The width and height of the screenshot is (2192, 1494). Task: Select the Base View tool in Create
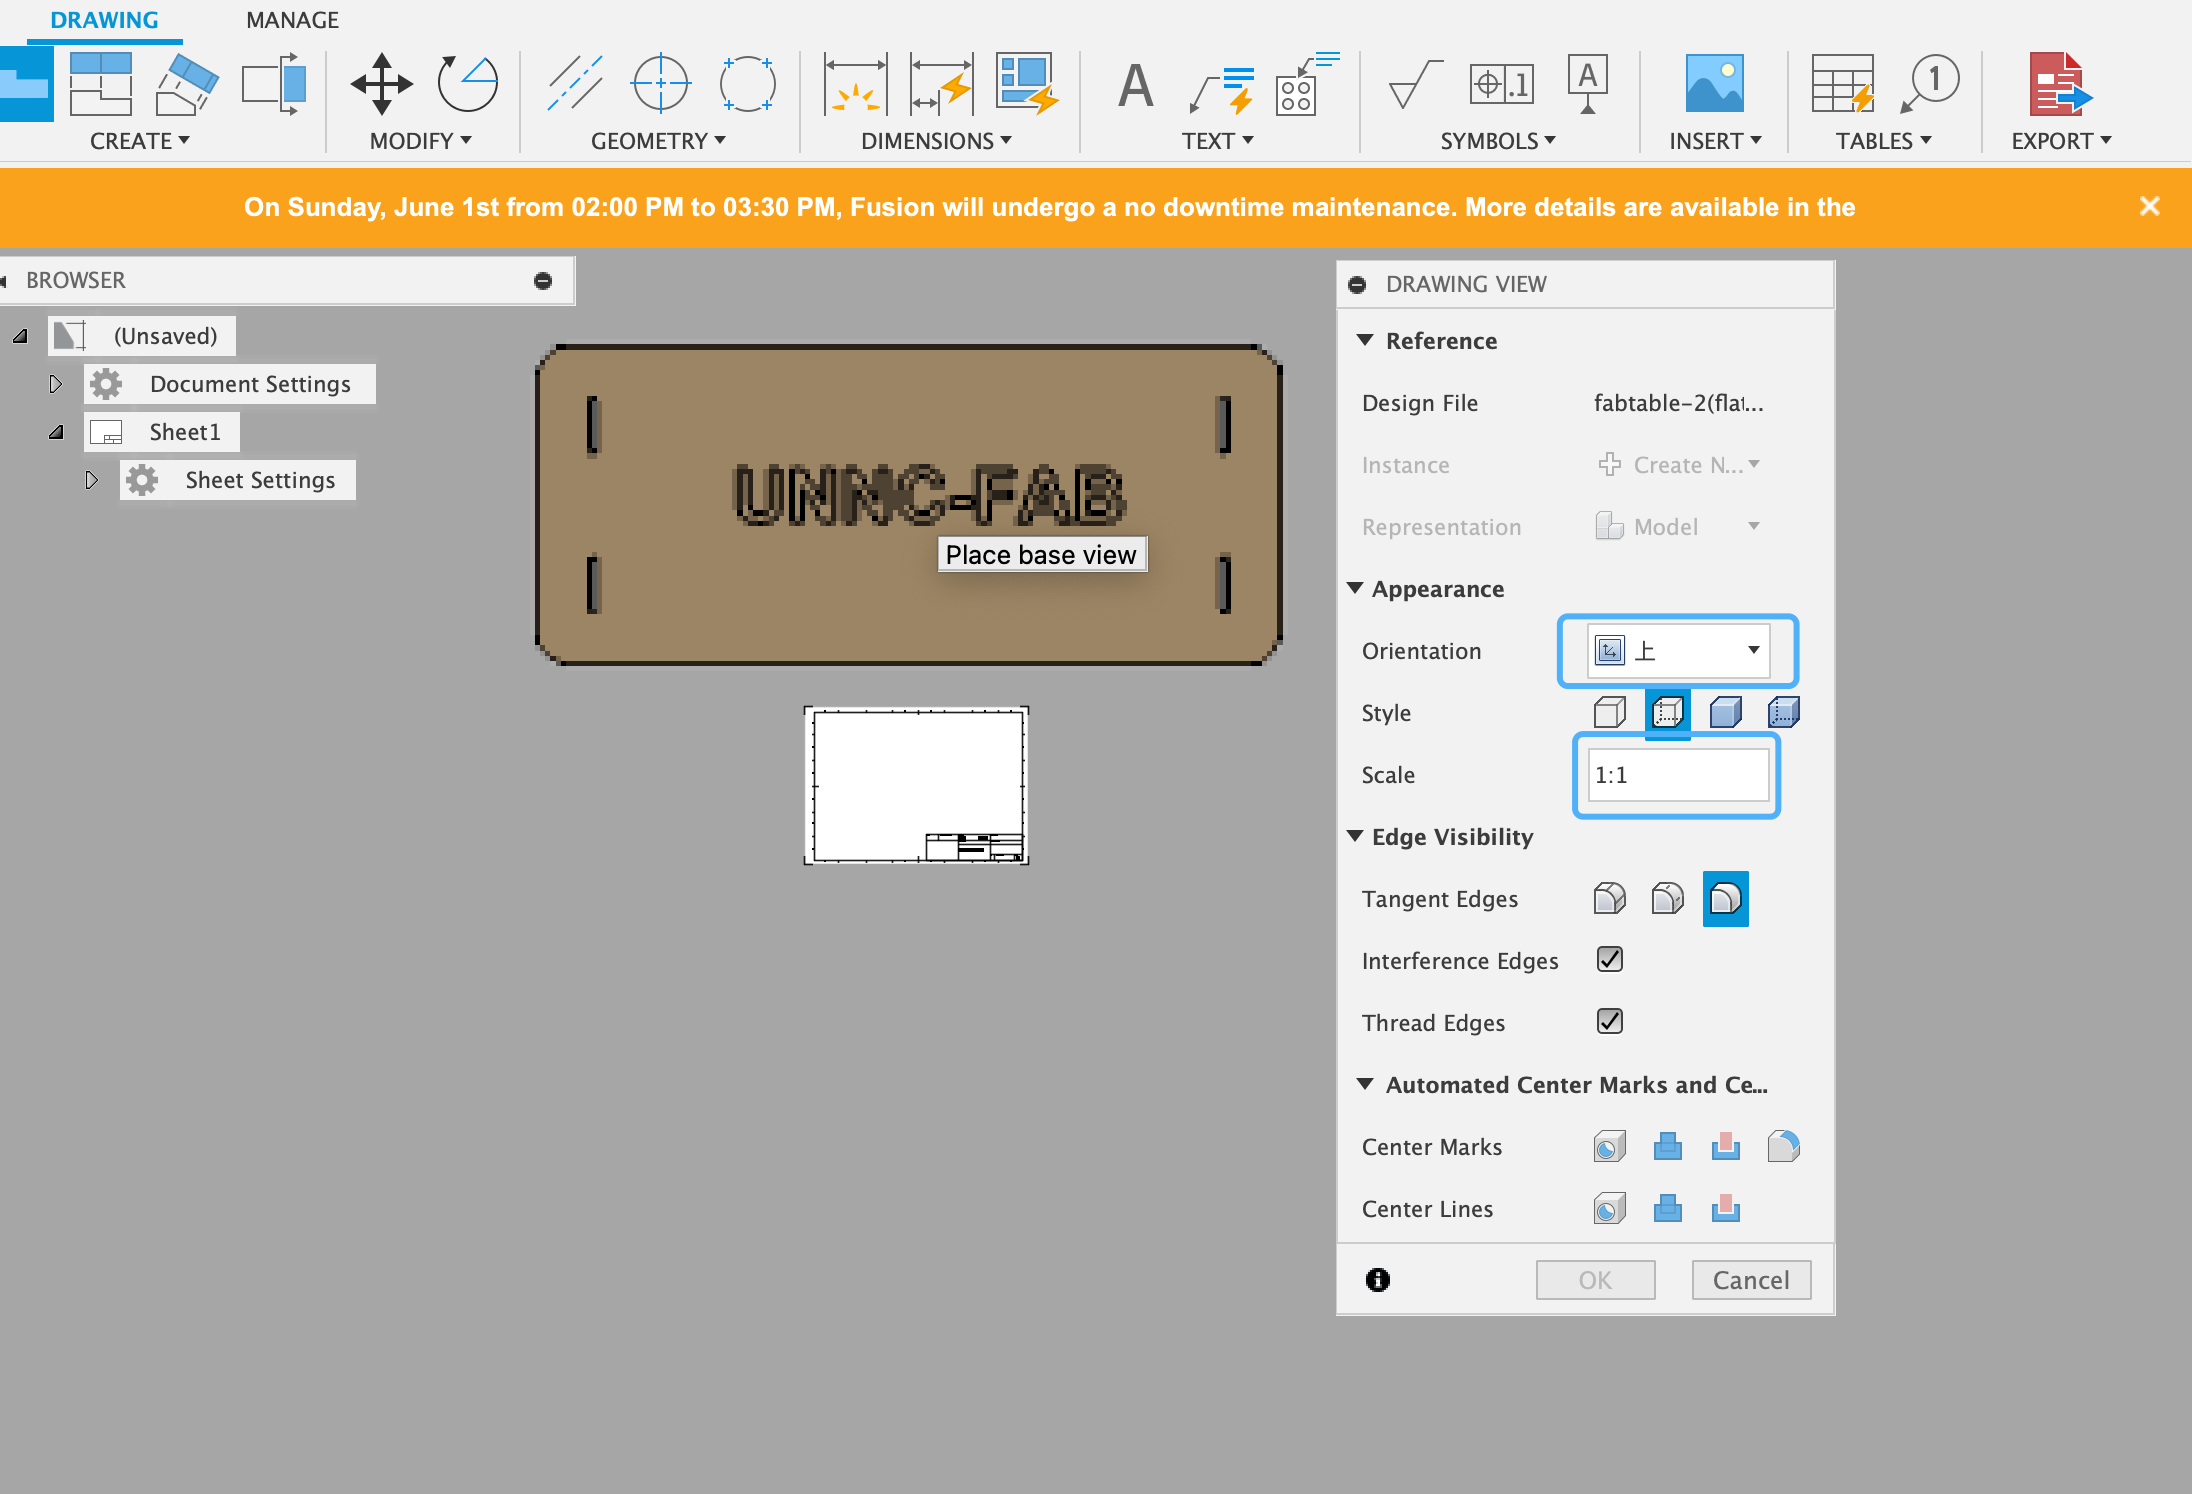click(x=24, y=84)
